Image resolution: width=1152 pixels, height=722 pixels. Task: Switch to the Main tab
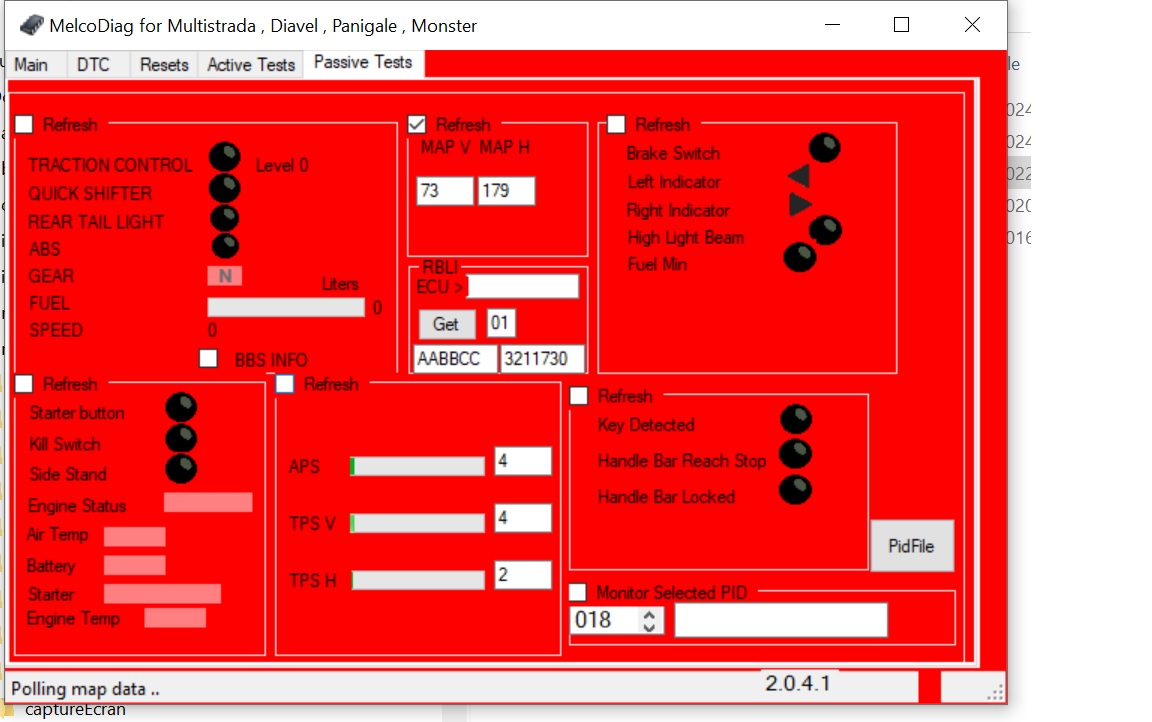(31, 65)
